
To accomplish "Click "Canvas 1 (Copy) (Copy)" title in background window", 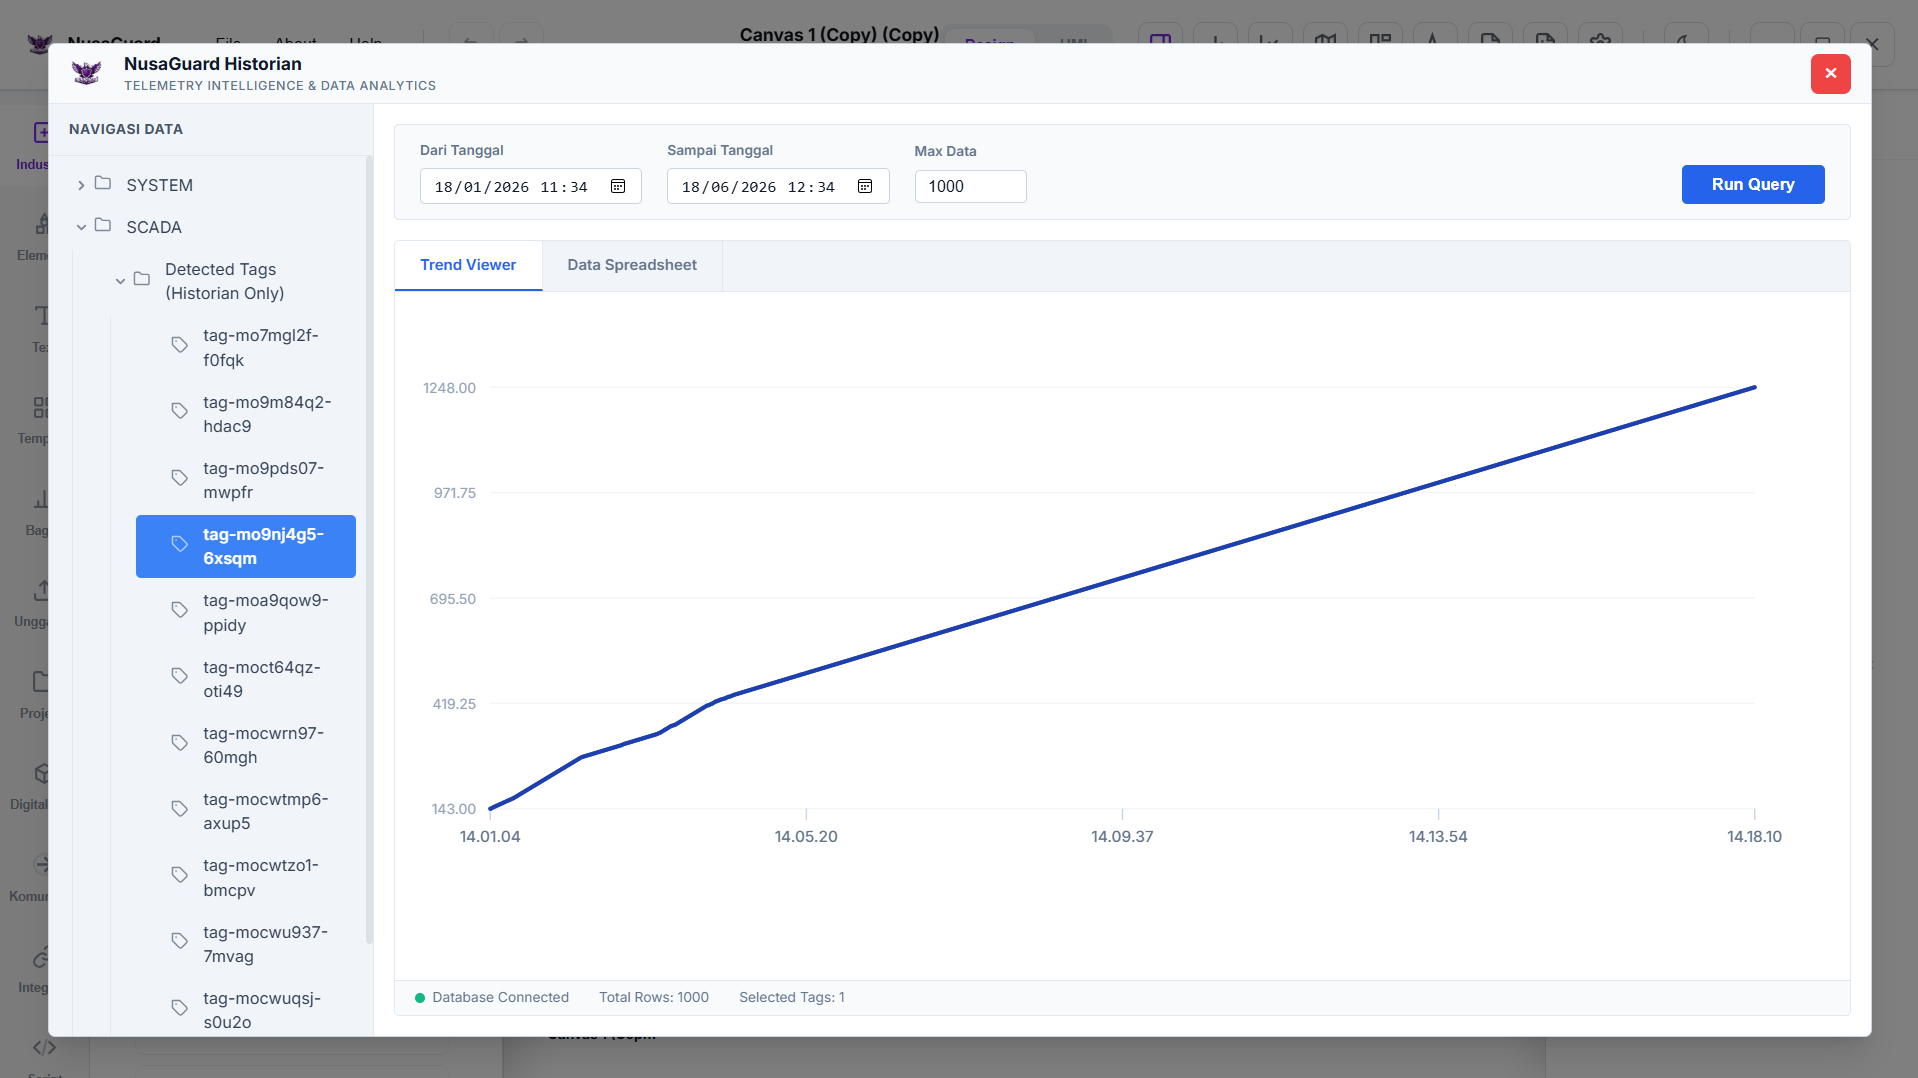I will coord(839,34).
